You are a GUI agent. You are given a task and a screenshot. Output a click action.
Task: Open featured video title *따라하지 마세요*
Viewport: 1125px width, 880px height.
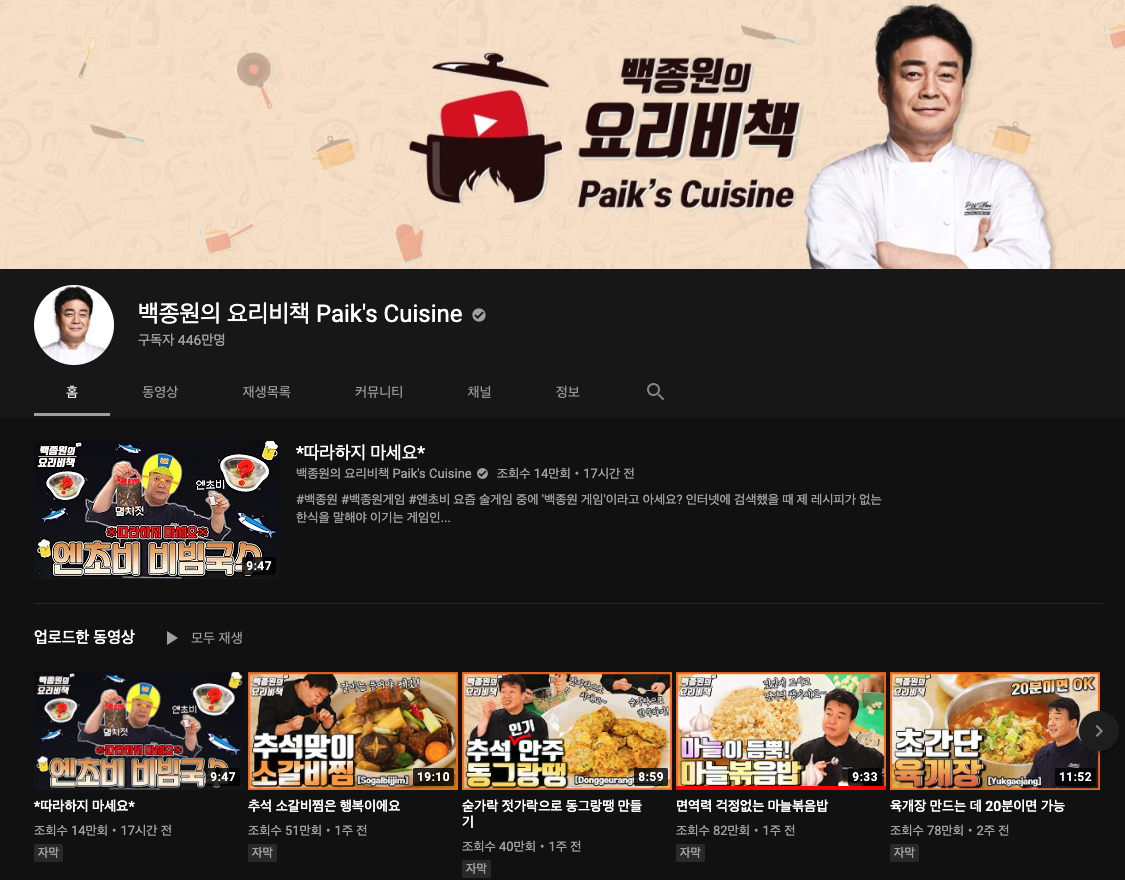click(361, 452)
